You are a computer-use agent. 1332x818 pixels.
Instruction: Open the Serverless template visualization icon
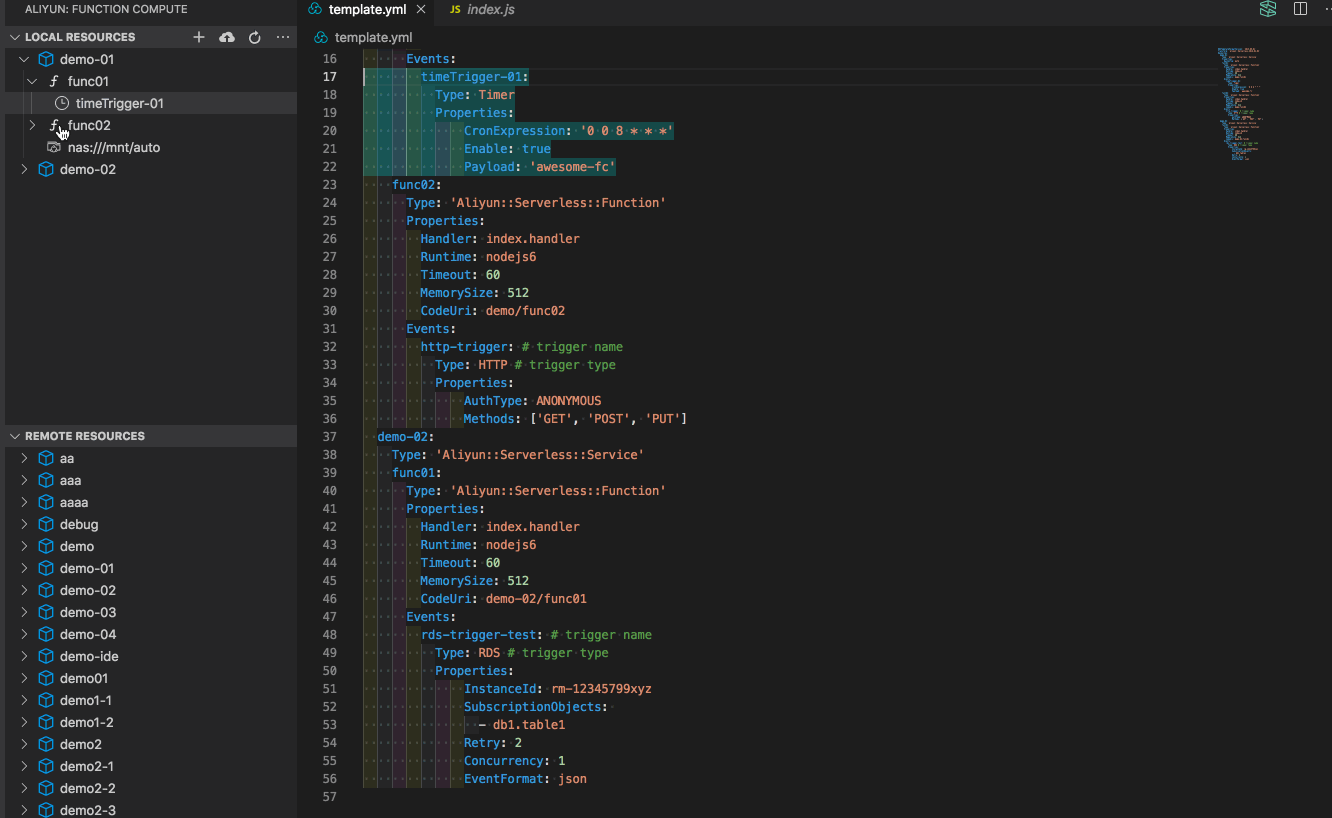tap(1268, 9)
